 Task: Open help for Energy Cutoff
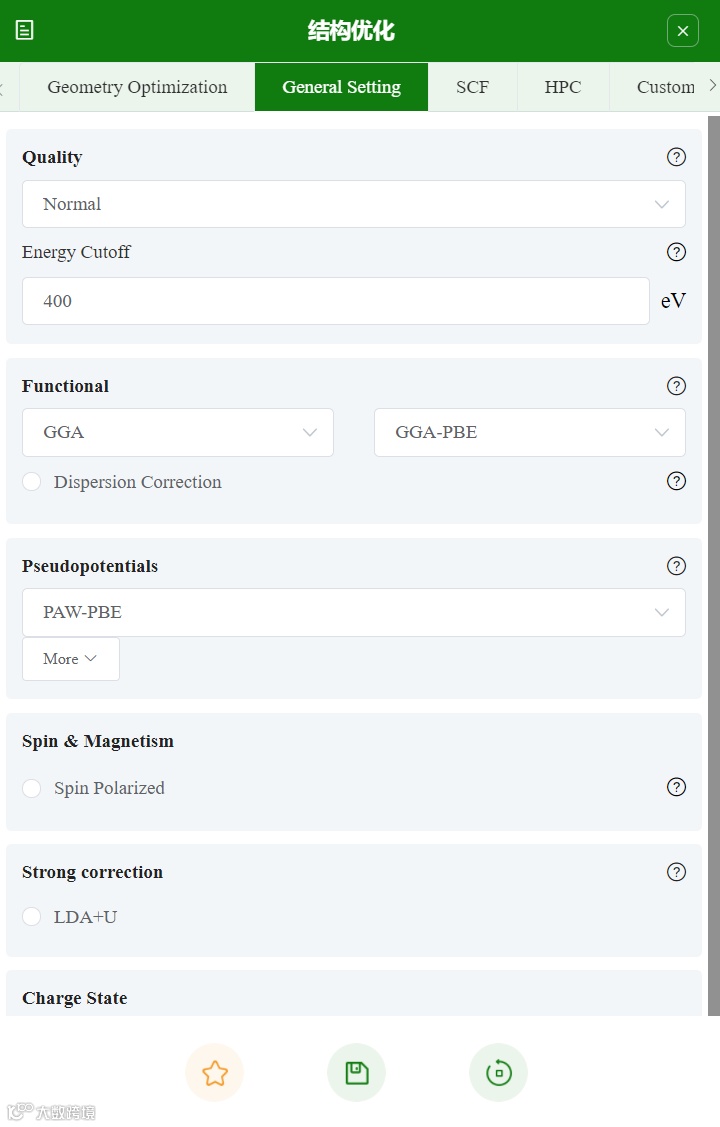[676, 252]
